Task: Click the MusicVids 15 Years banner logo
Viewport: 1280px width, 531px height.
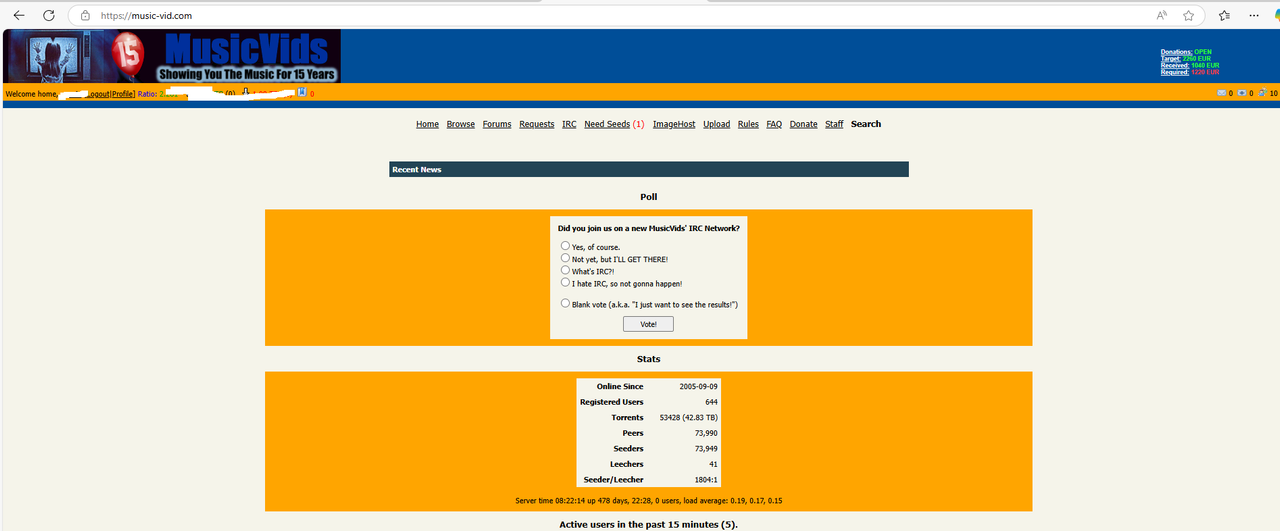Action: (x=172, y=56)
